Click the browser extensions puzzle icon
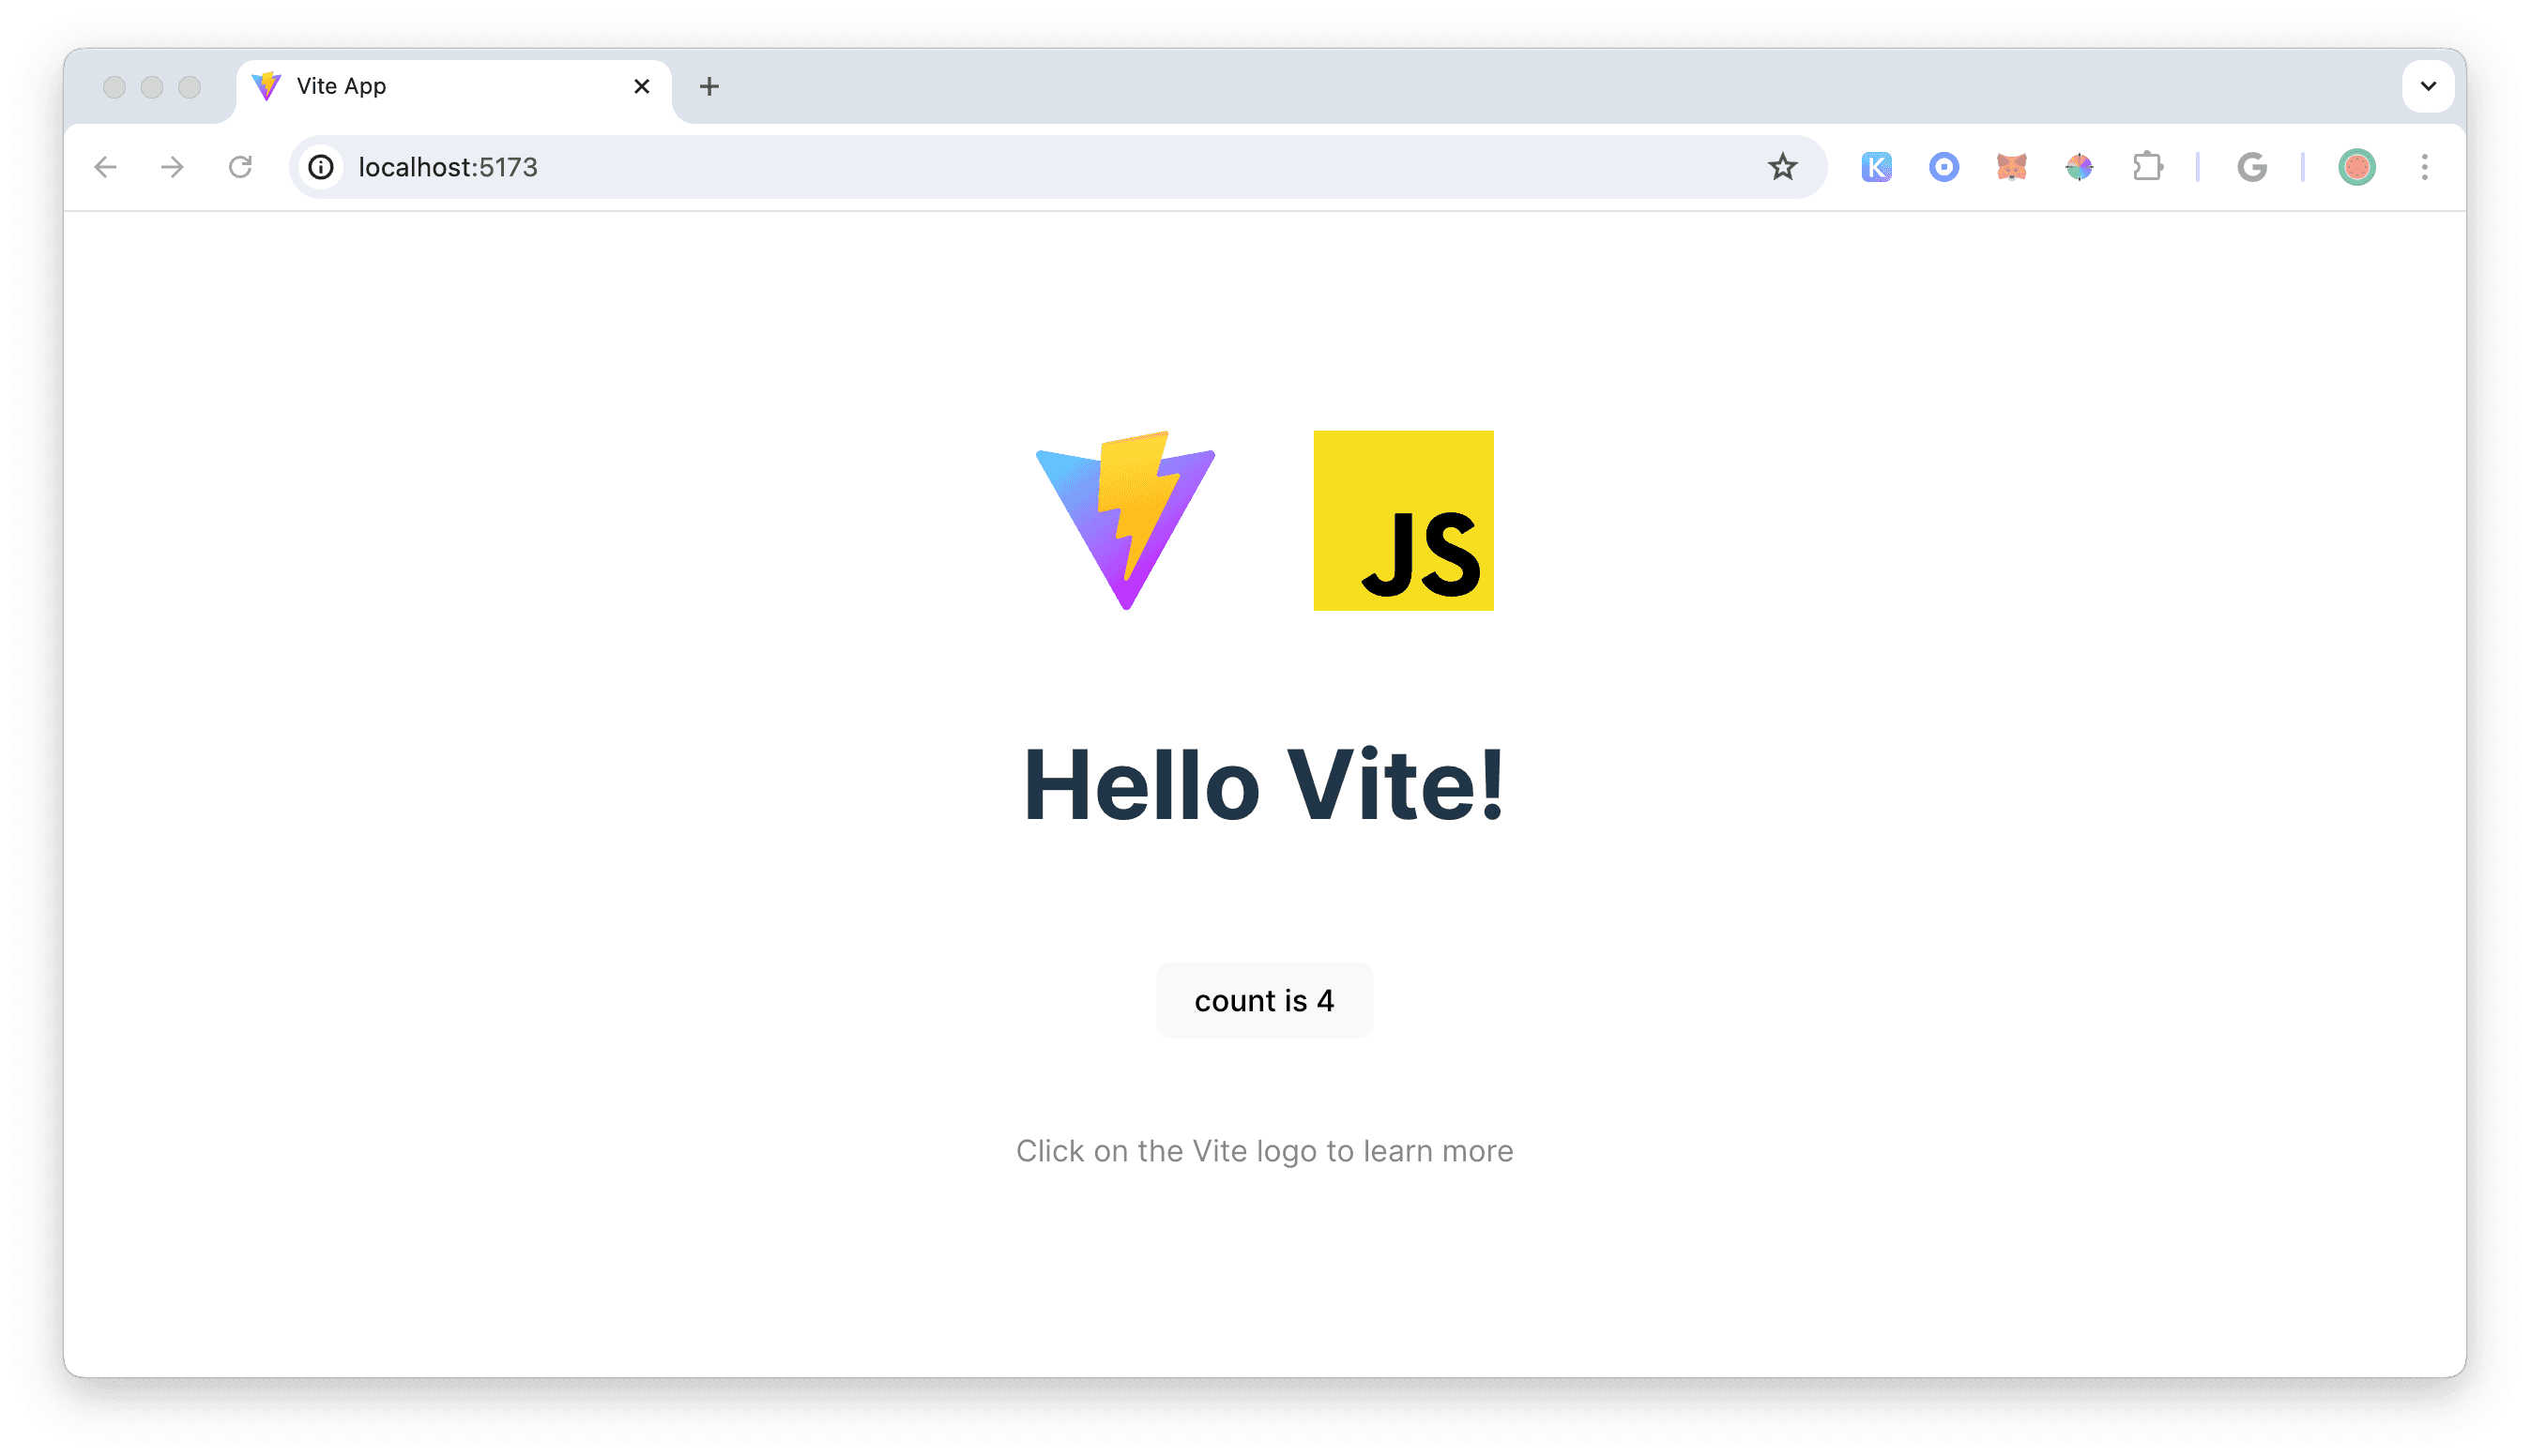Screen dimensions: 2530x1456 (2149, 167)
